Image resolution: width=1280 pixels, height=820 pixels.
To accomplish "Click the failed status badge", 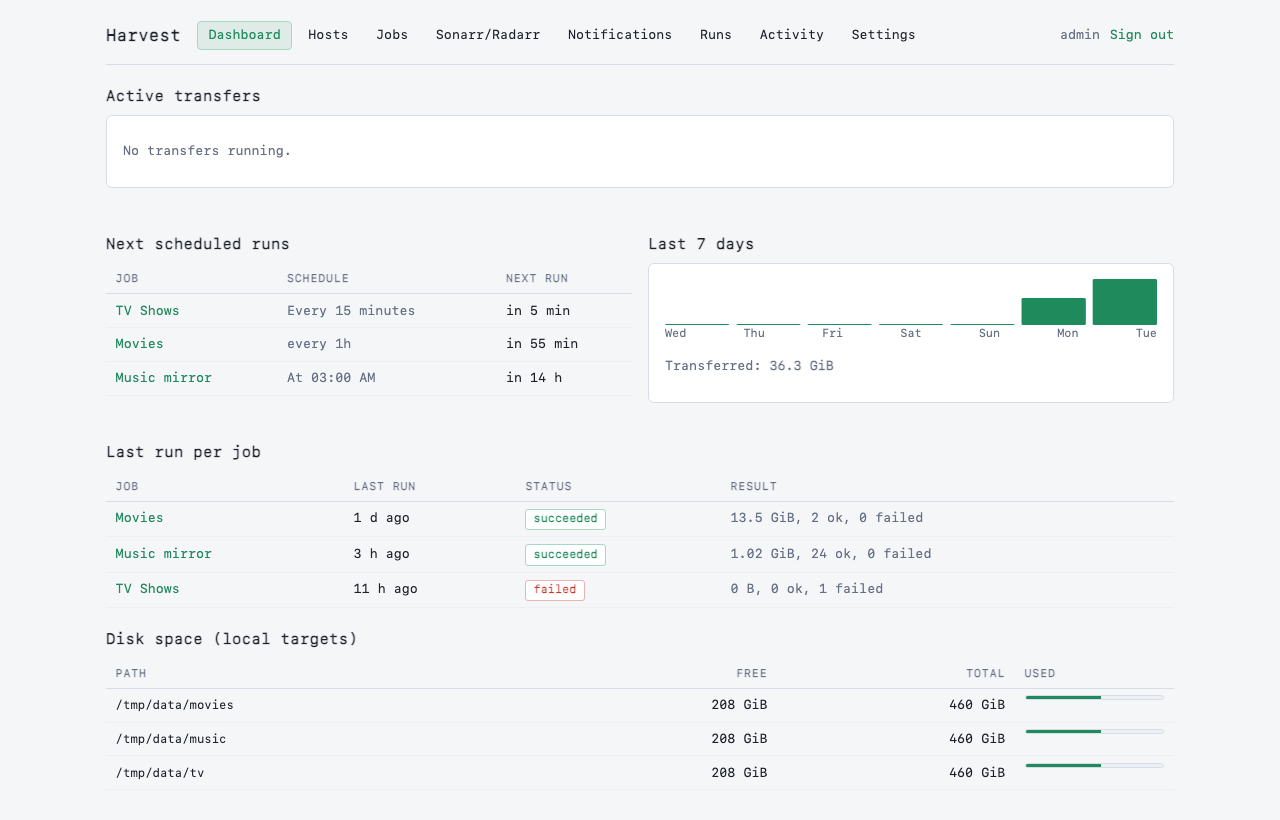I will (555, 590).
